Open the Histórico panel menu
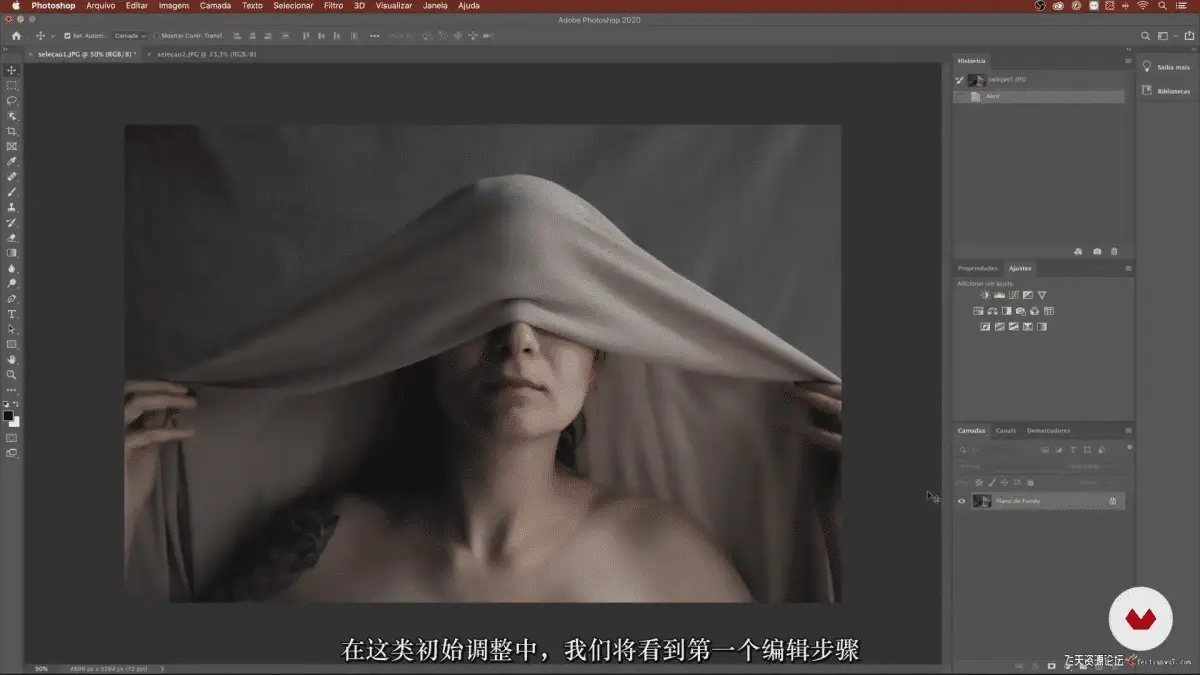Viewport: 1200px width, 675px height. coord(1128,61)
